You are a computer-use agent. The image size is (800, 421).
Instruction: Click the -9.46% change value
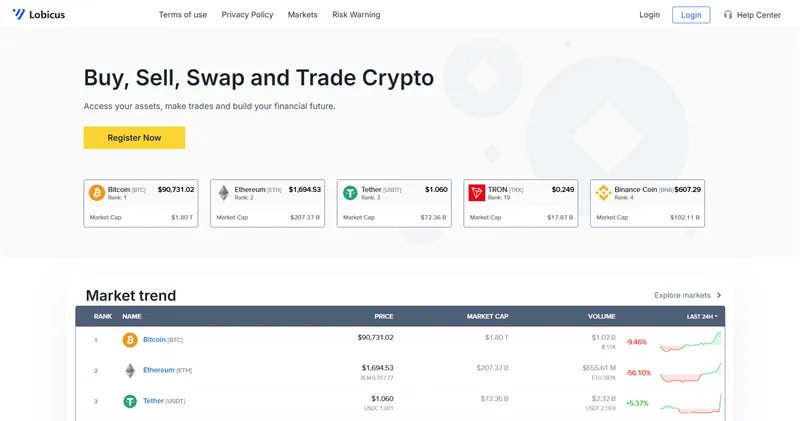coord(636,342)
